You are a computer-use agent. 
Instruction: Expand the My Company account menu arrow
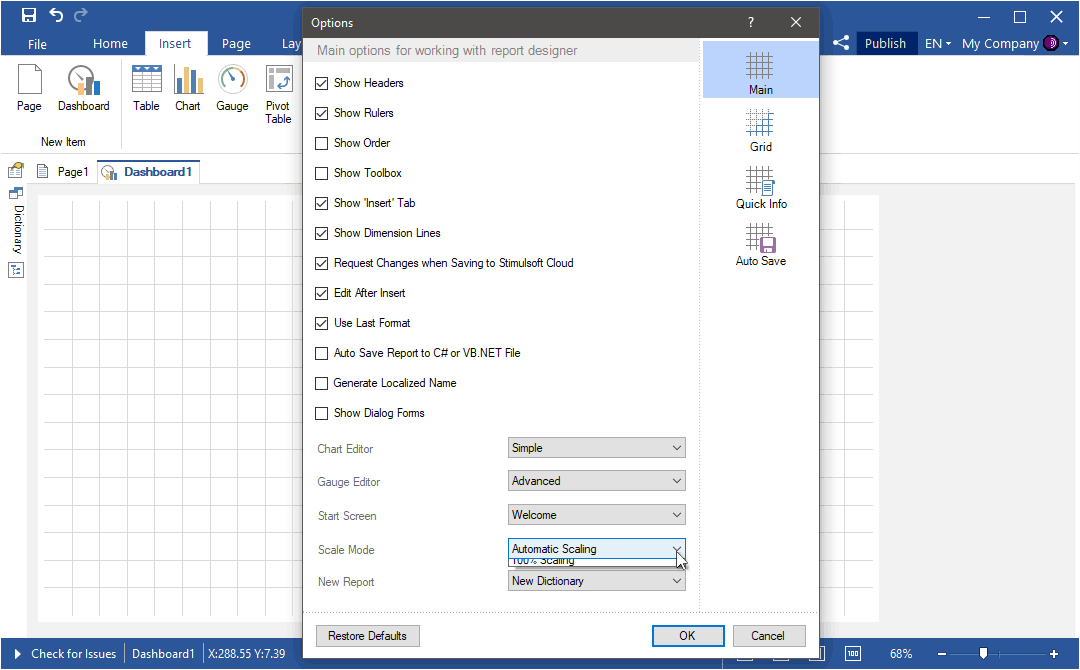(1066, 43)
